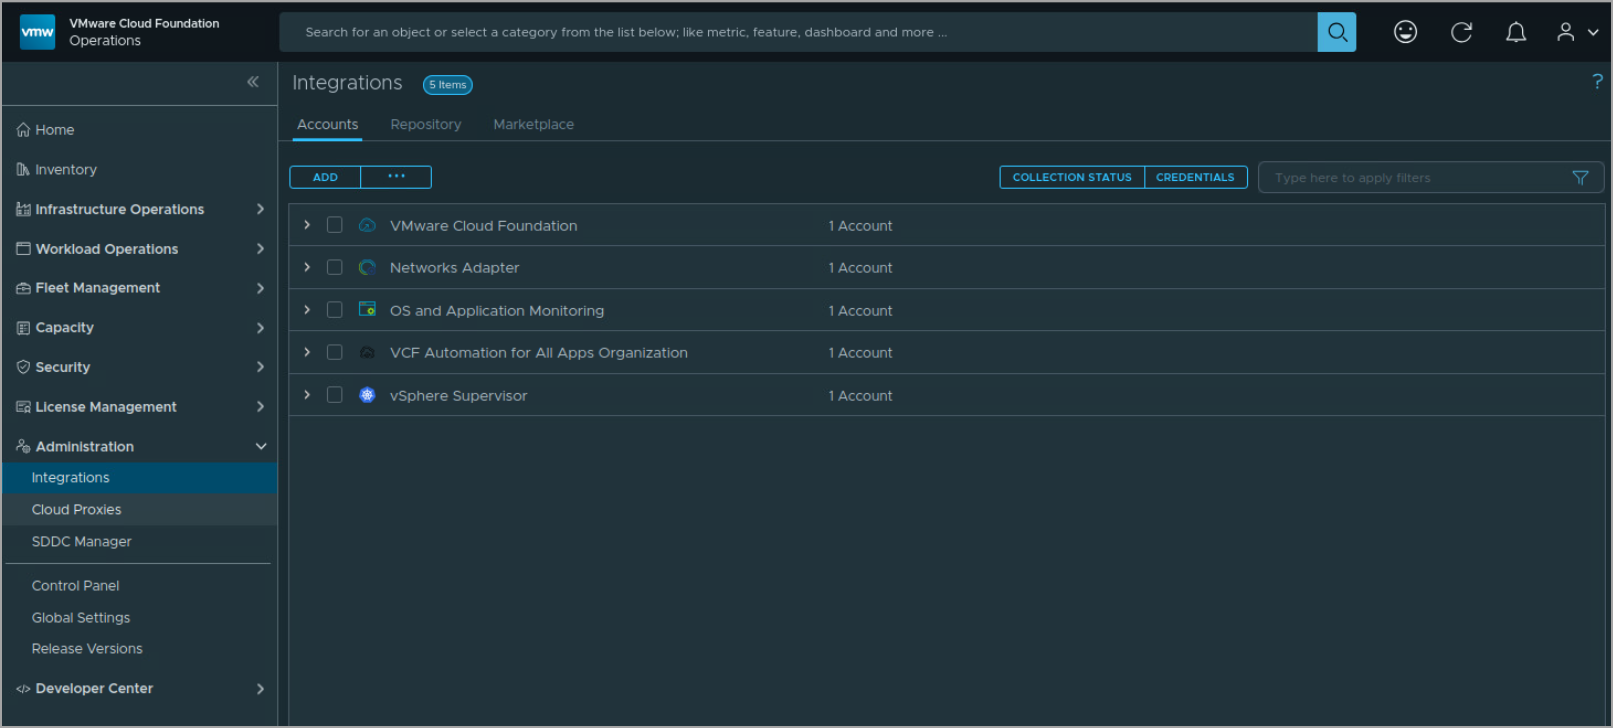The image size is (1613, 728).
Task: Click the Infrastructure Operations icon
Action: click(23, 209)
